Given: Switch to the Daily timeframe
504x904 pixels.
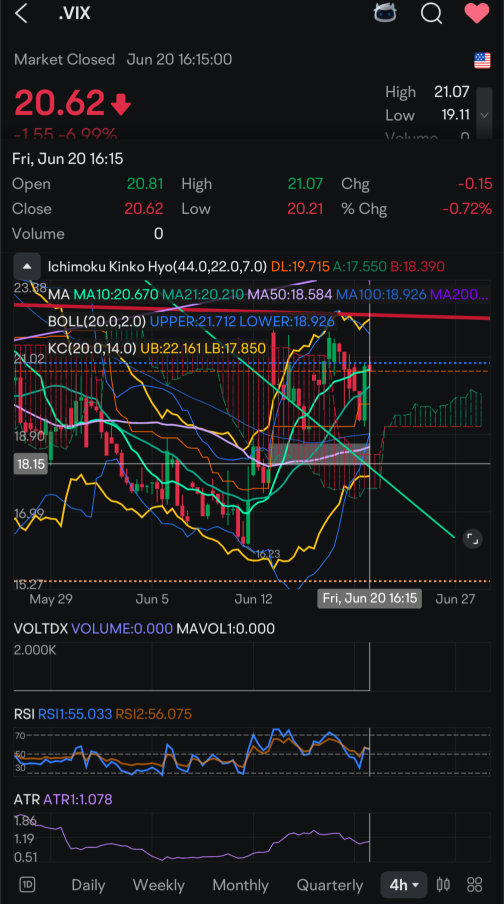Looking at the screenshot, I should 88,885.
